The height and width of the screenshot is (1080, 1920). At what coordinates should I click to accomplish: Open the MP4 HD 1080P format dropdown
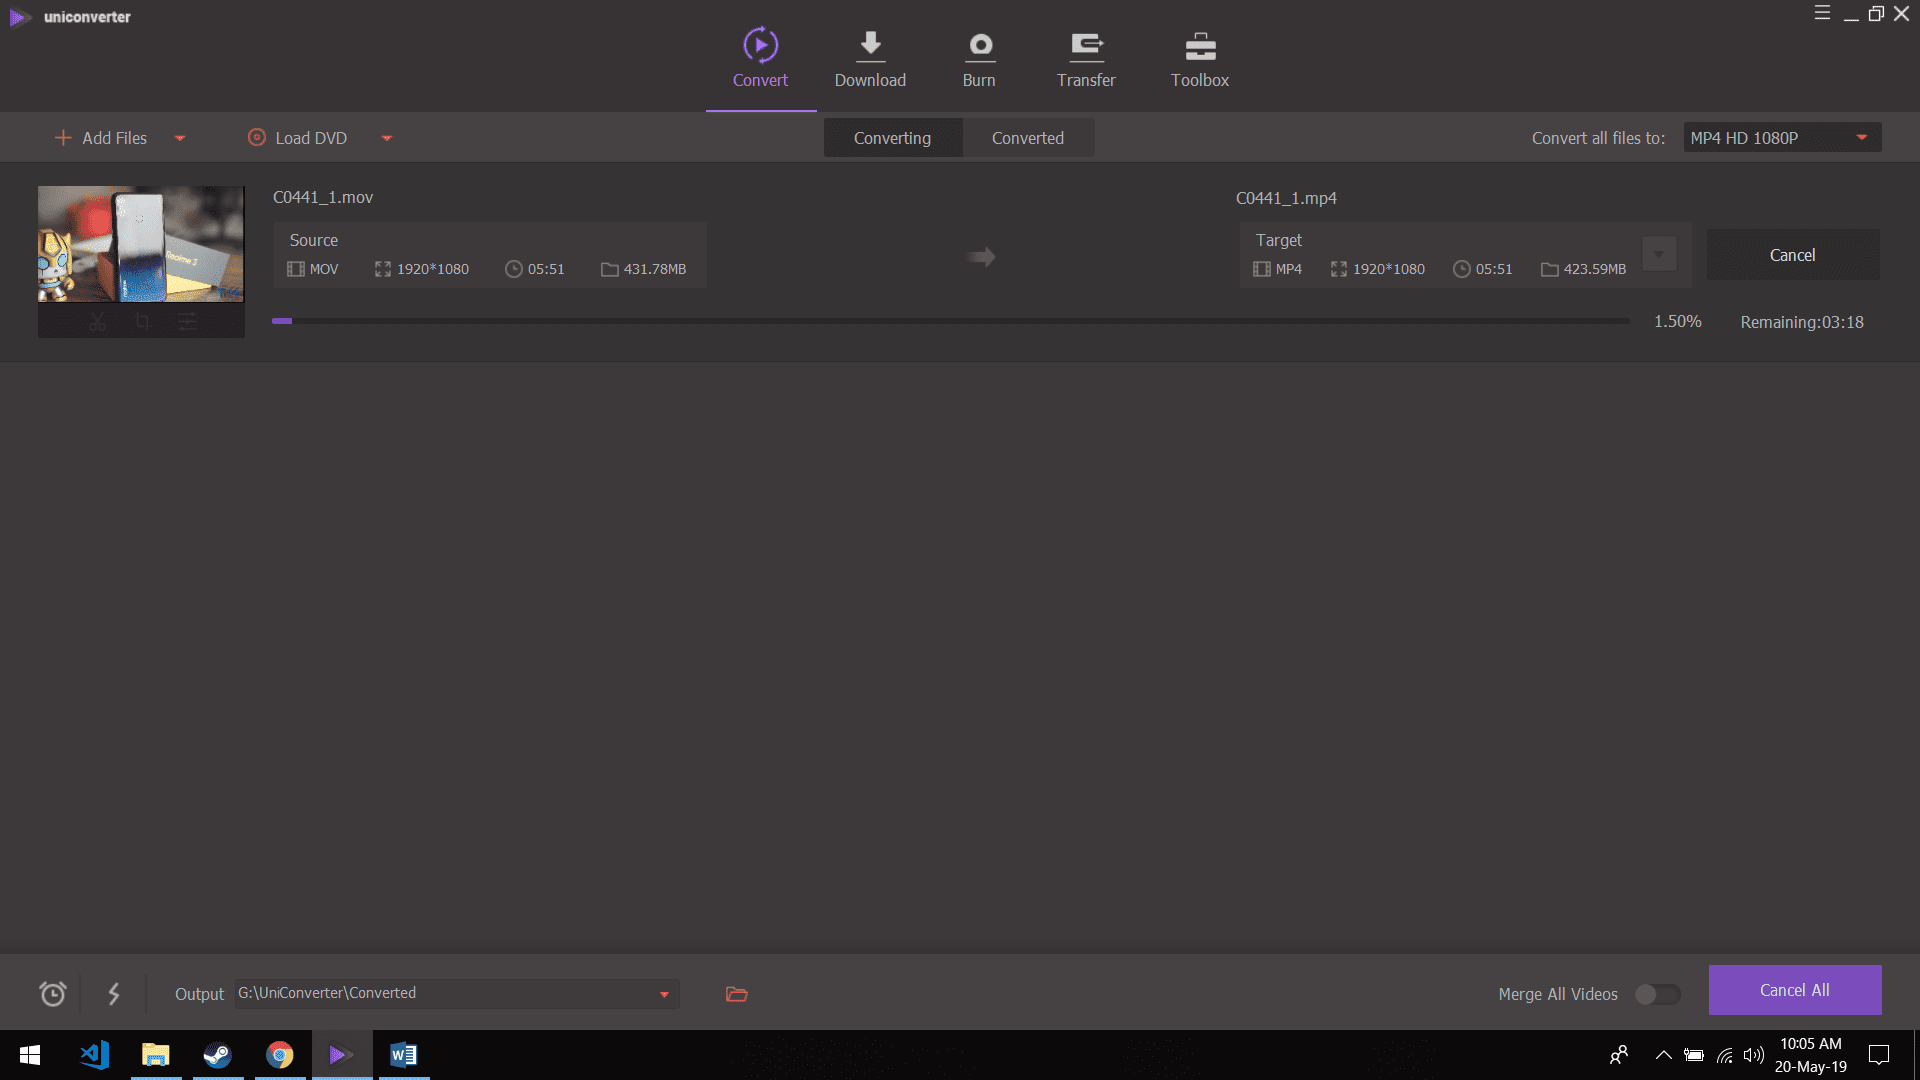(x=1781, y=138)
